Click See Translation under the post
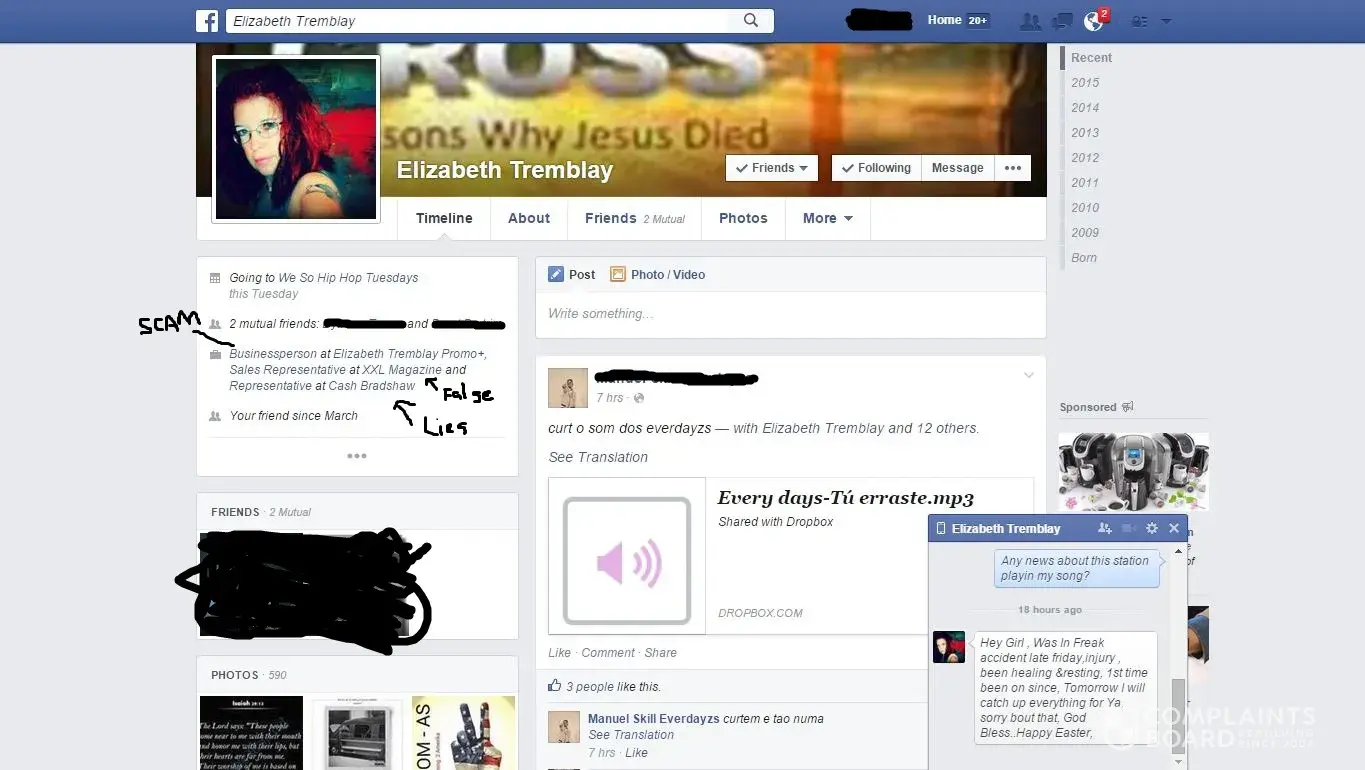Image resolution: width=1365 pixels, height=770 pixels. click(x=598, y=457)
